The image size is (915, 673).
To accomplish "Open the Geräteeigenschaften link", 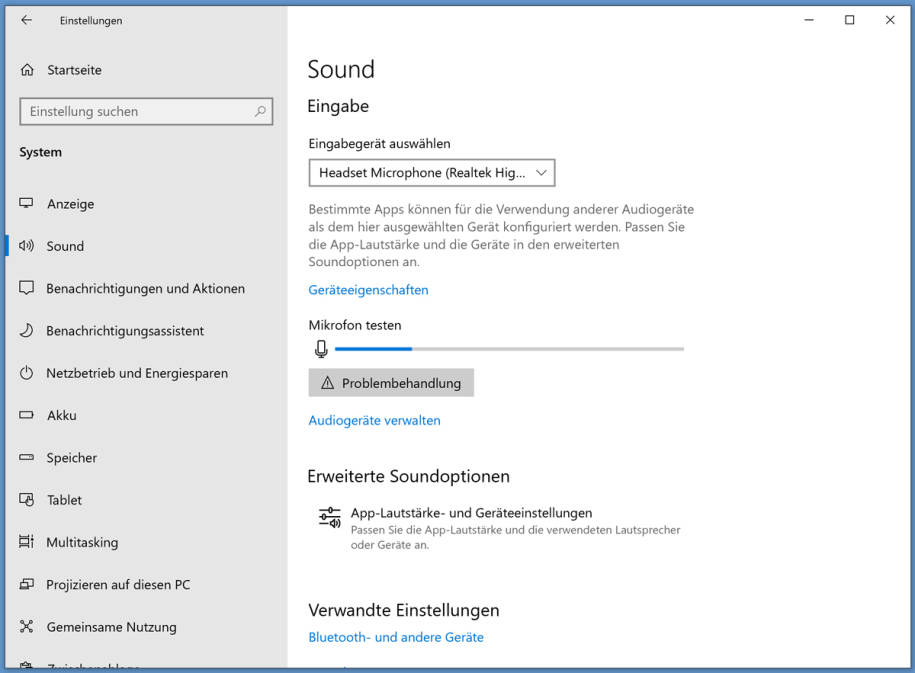I will point(368,290).
